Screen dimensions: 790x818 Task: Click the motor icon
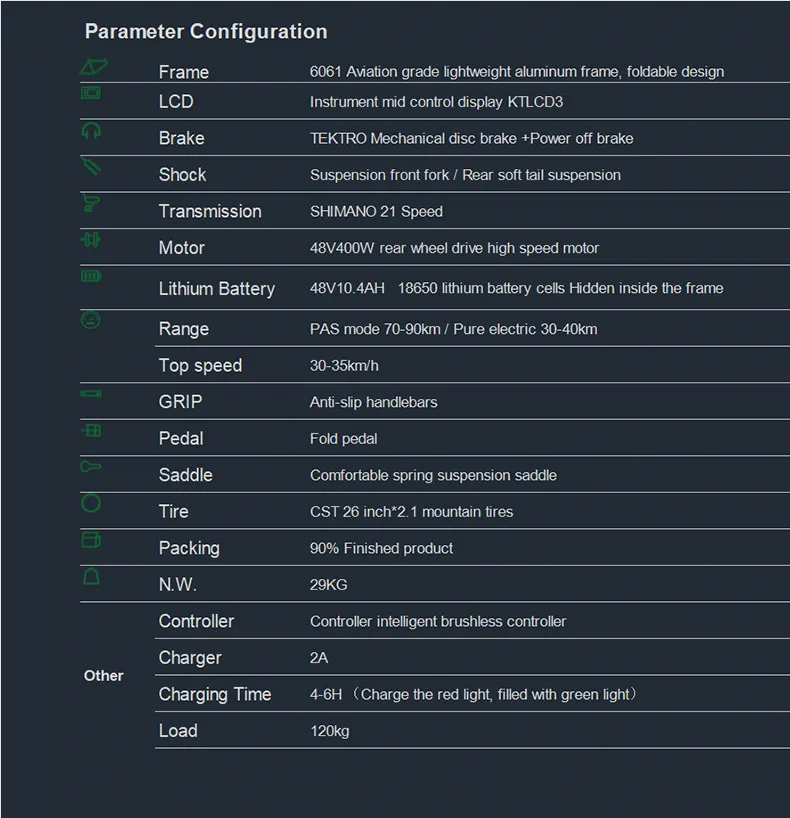(91, 240)
